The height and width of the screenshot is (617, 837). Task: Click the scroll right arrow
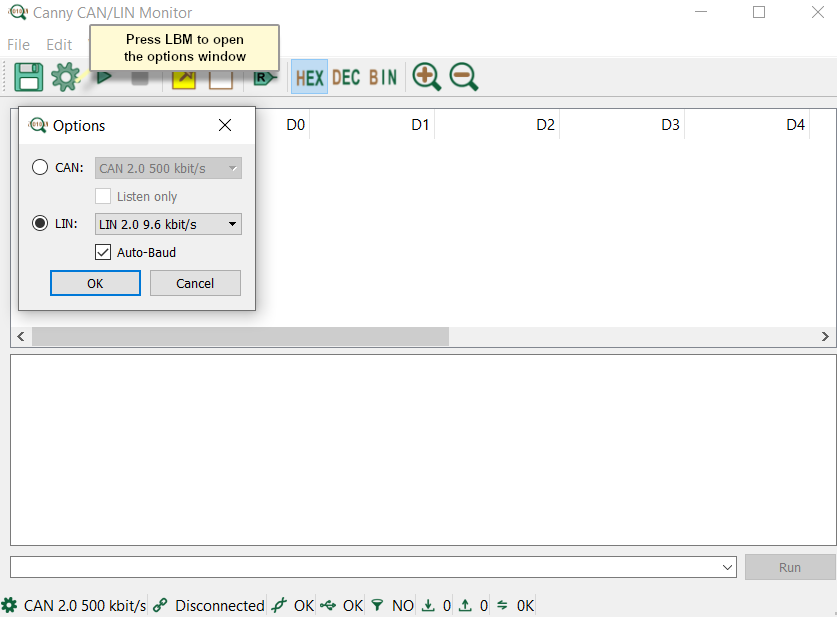coord(825,336)
